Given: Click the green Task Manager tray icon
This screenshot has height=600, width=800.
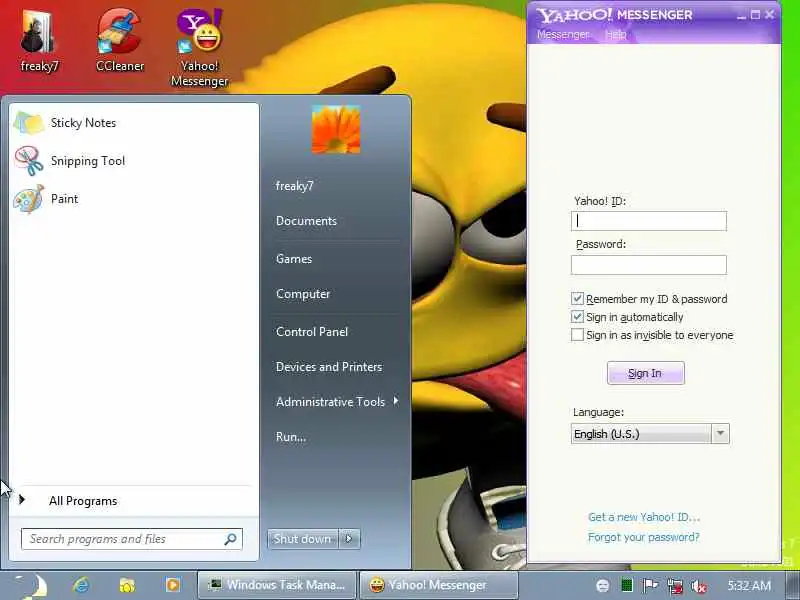Looking at the screenshot, I should [x=627, y=585].
